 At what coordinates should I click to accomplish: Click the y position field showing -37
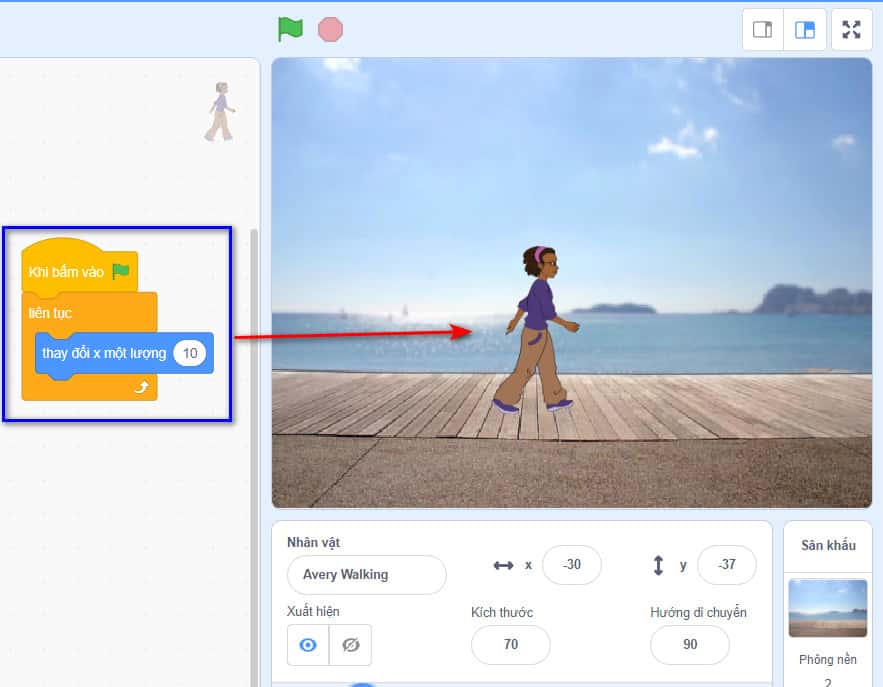click(726, 565)
